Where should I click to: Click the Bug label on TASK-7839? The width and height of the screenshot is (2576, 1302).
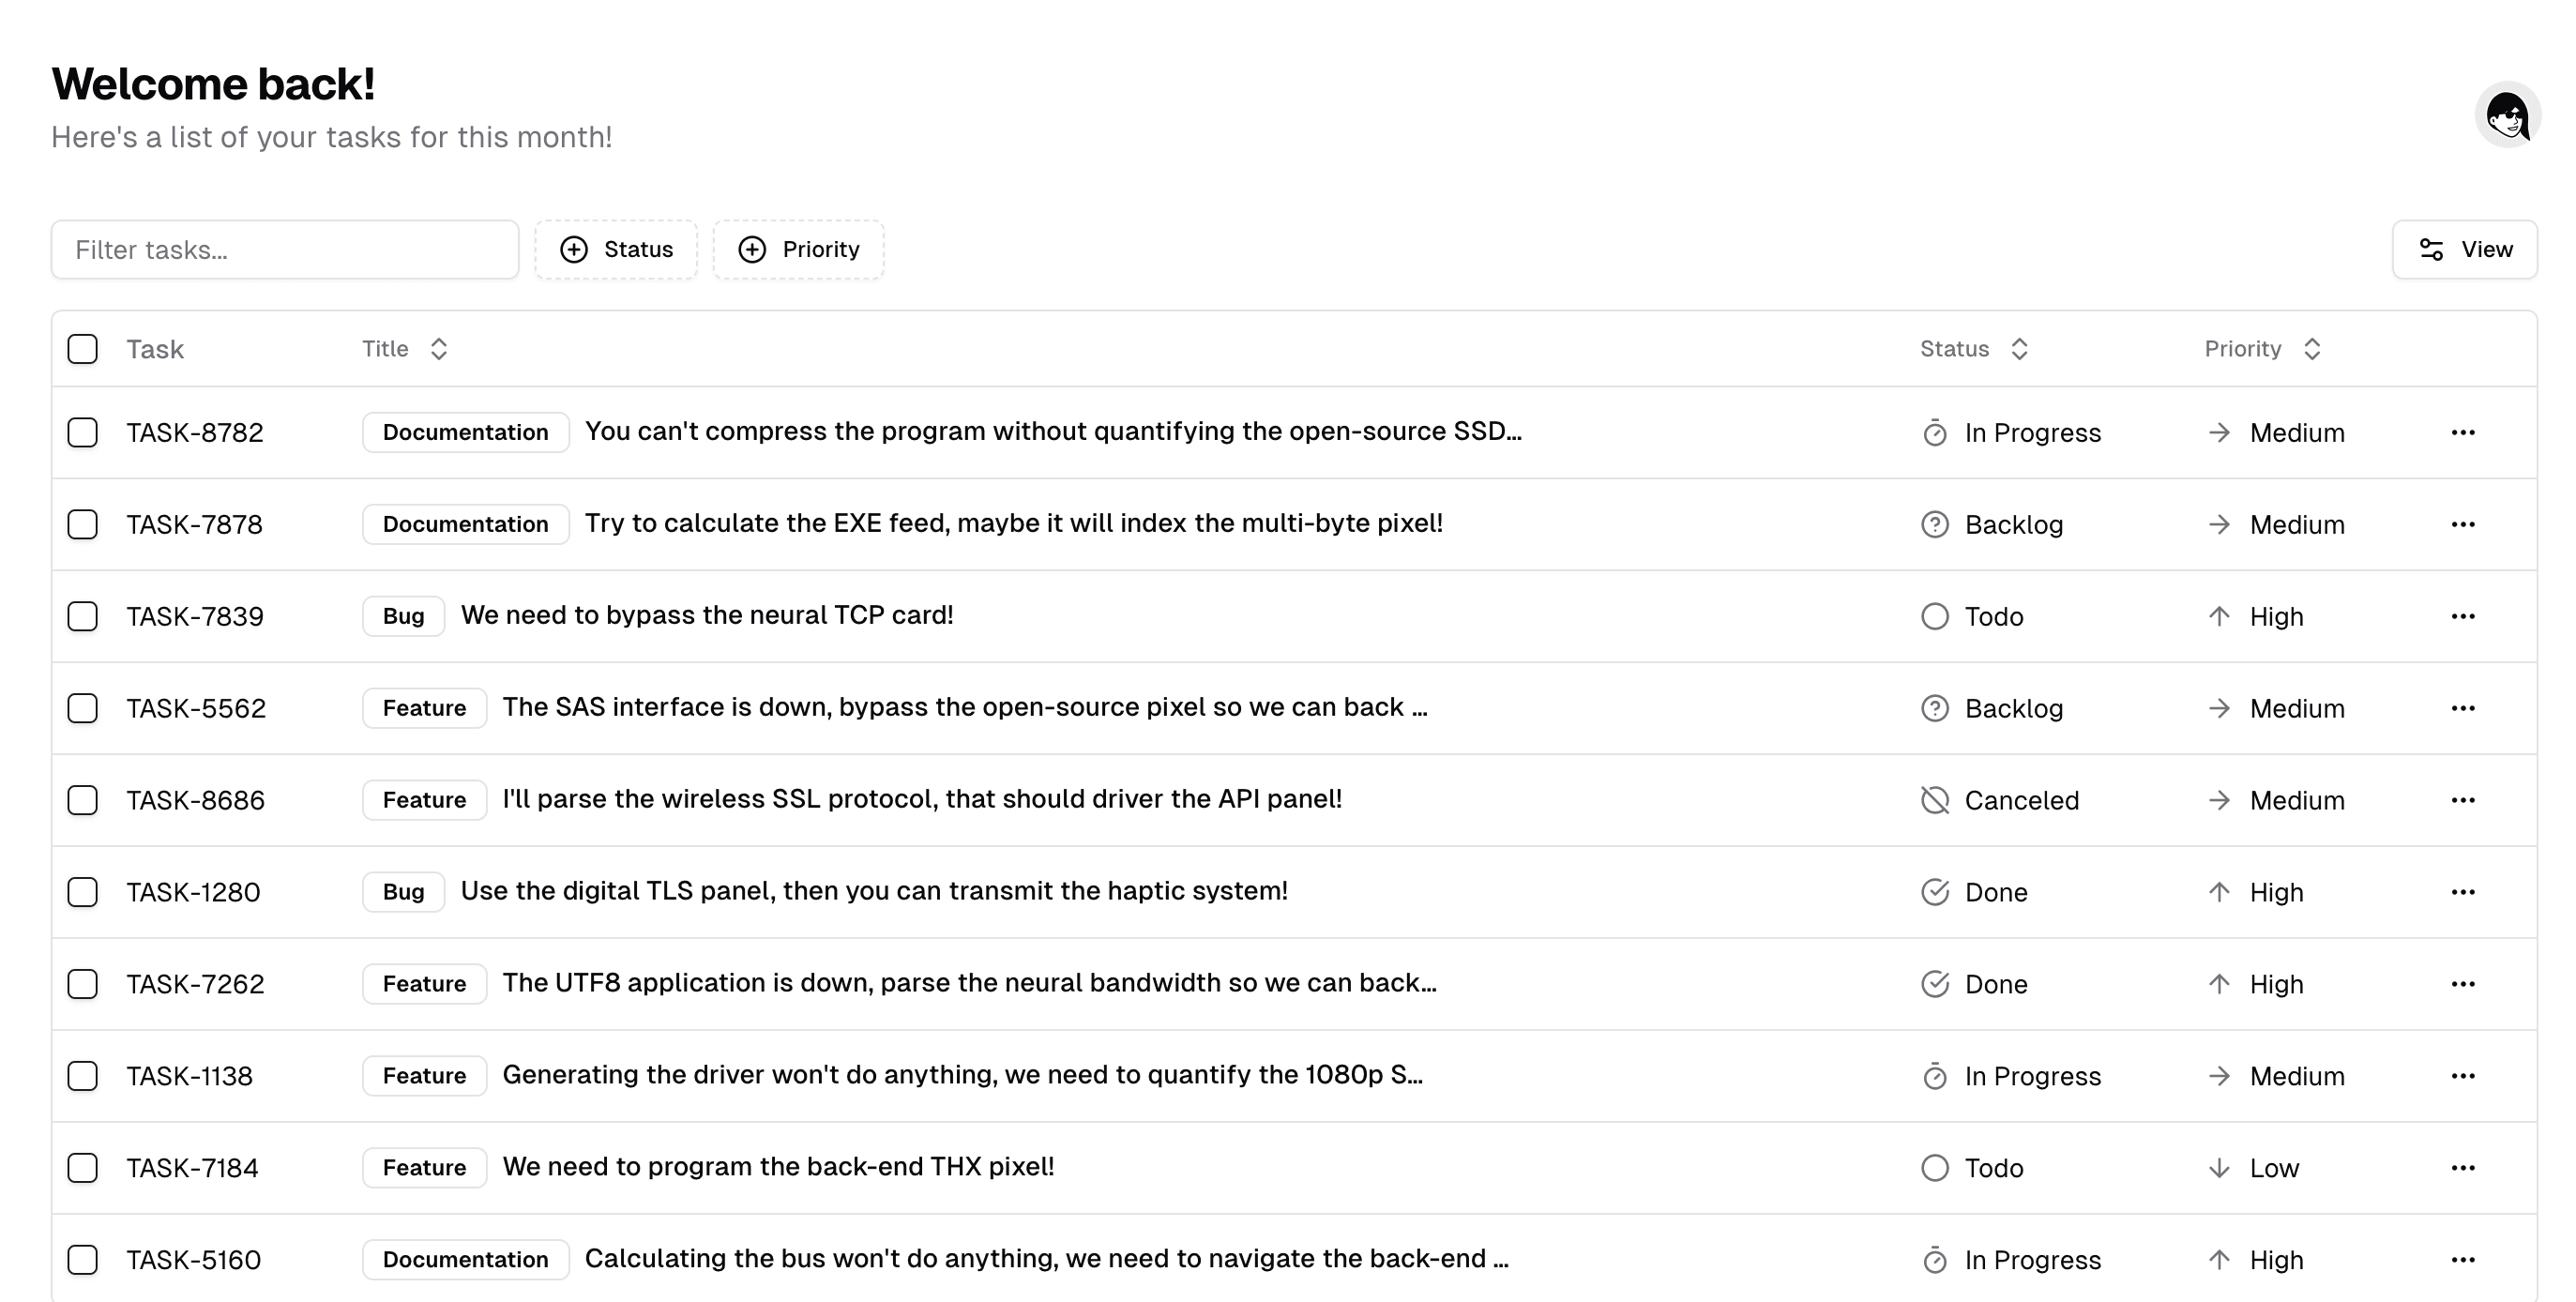coord(403,616)
